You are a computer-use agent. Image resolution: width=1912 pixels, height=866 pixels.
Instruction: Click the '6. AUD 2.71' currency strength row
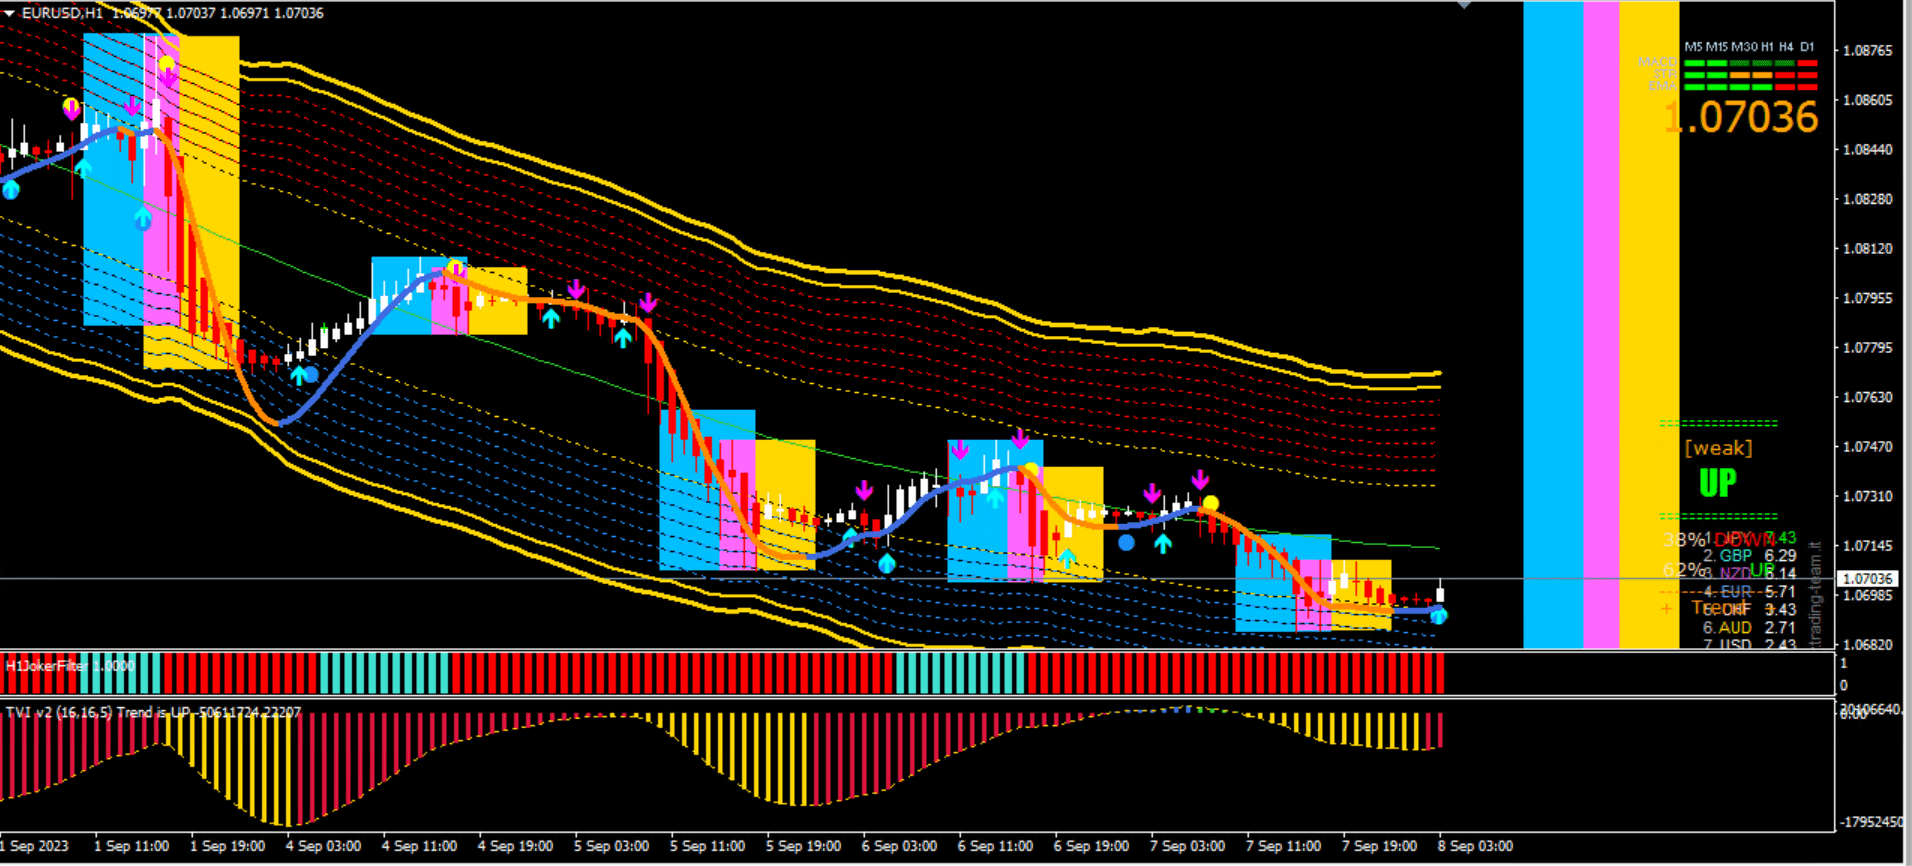pos(1750,628)
